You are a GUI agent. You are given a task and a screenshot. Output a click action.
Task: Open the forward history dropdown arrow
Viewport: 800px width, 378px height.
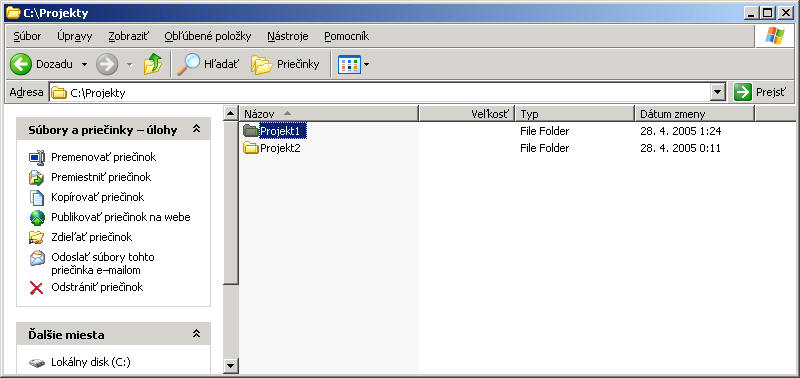pyautogui.click(x=130, y=65)
